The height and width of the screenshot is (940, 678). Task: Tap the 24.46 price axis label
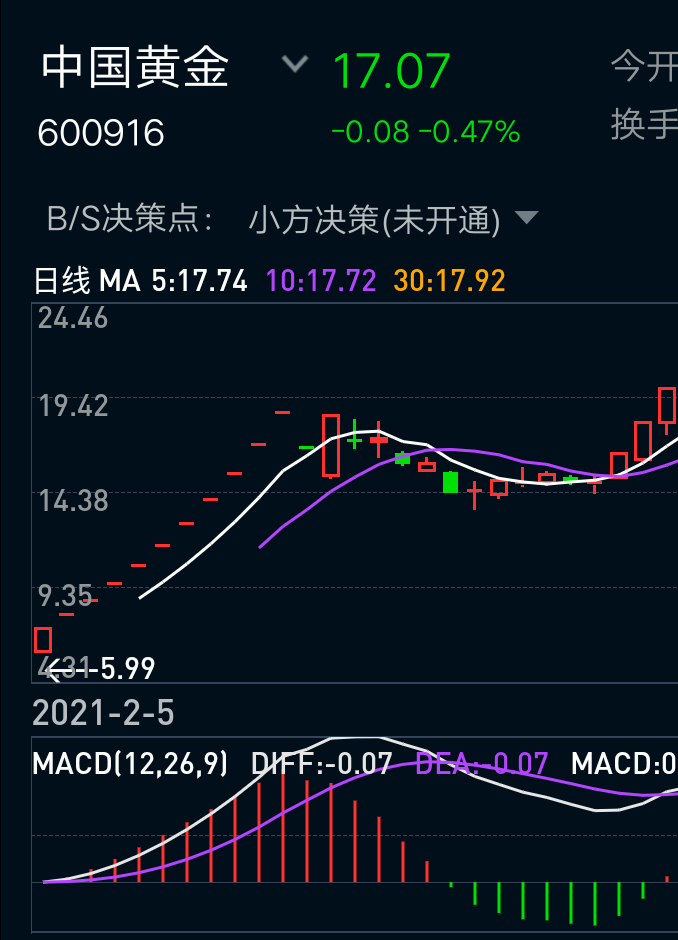click(x=73, y=318)
